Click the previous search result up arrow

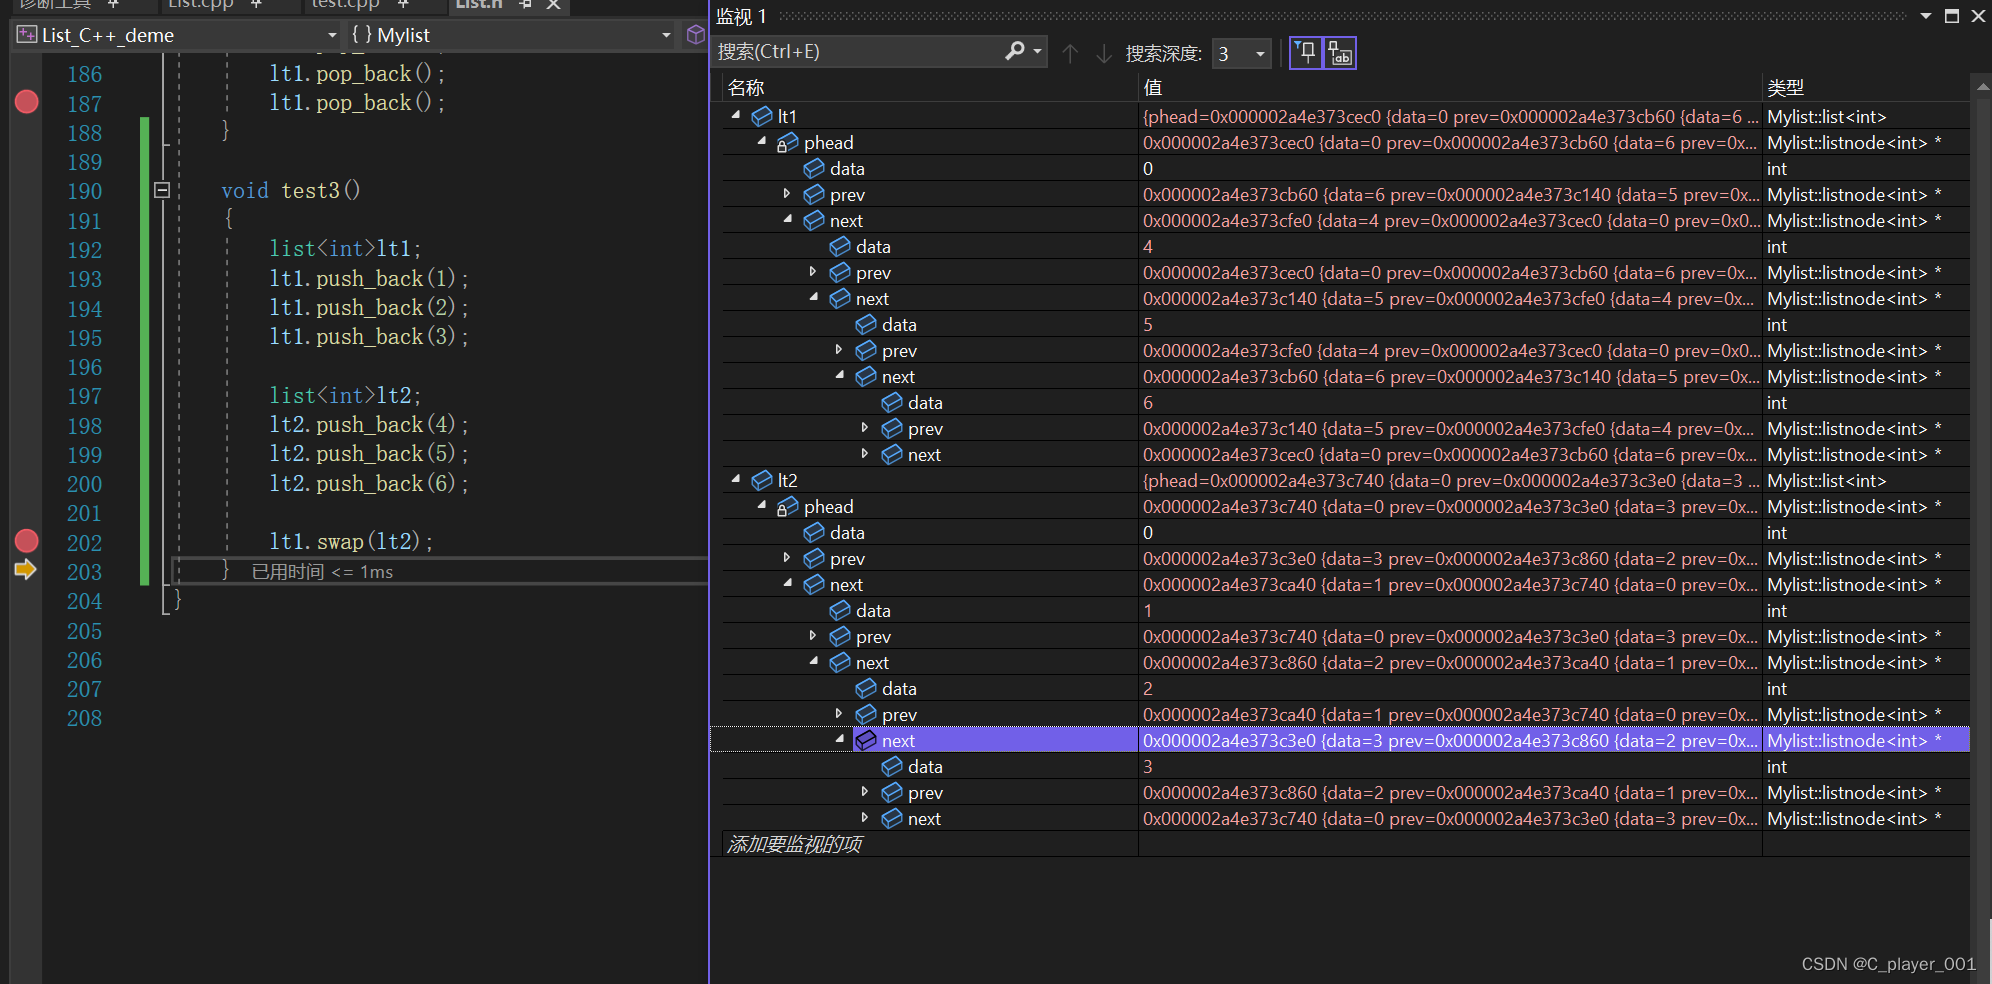click(1070, 53)
